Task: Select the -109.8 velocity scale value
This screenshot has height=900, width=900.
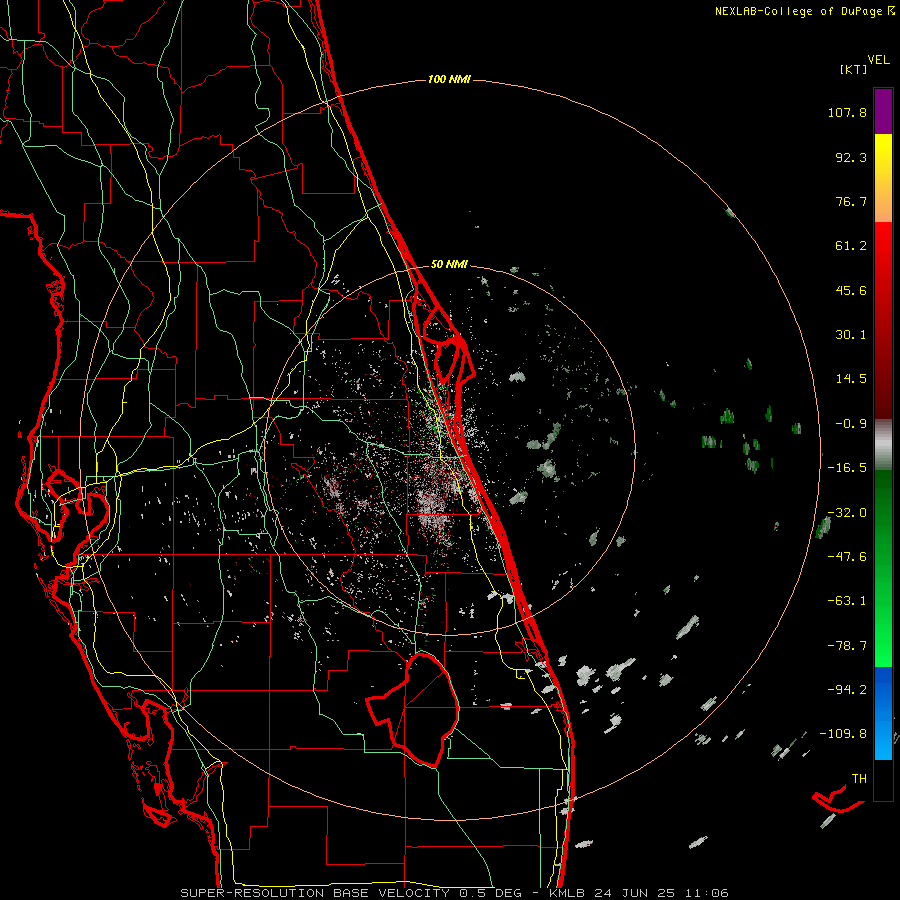Action: click(843, 734)
